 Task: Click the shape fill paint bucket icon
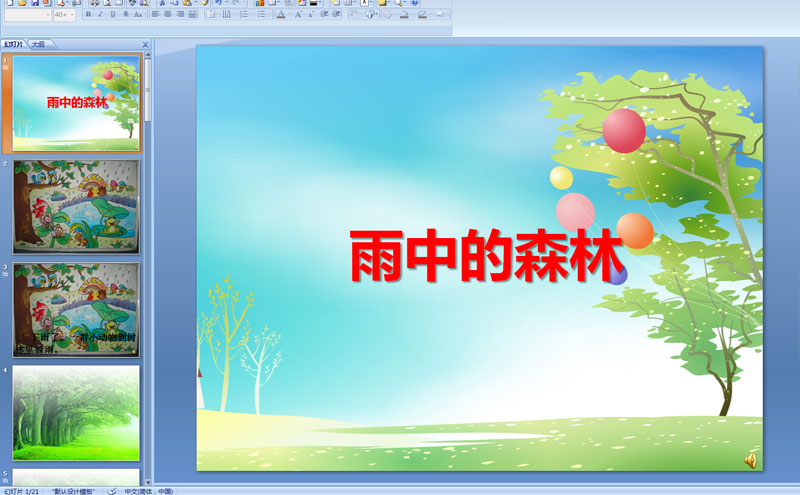(x=404, y=14)
